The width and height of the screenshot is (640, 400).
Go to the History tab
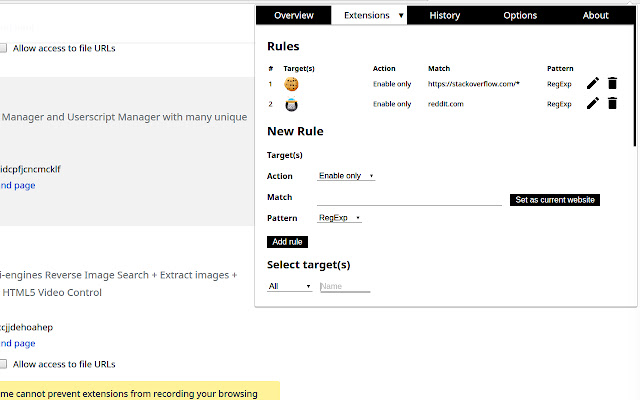pos(445,15)
